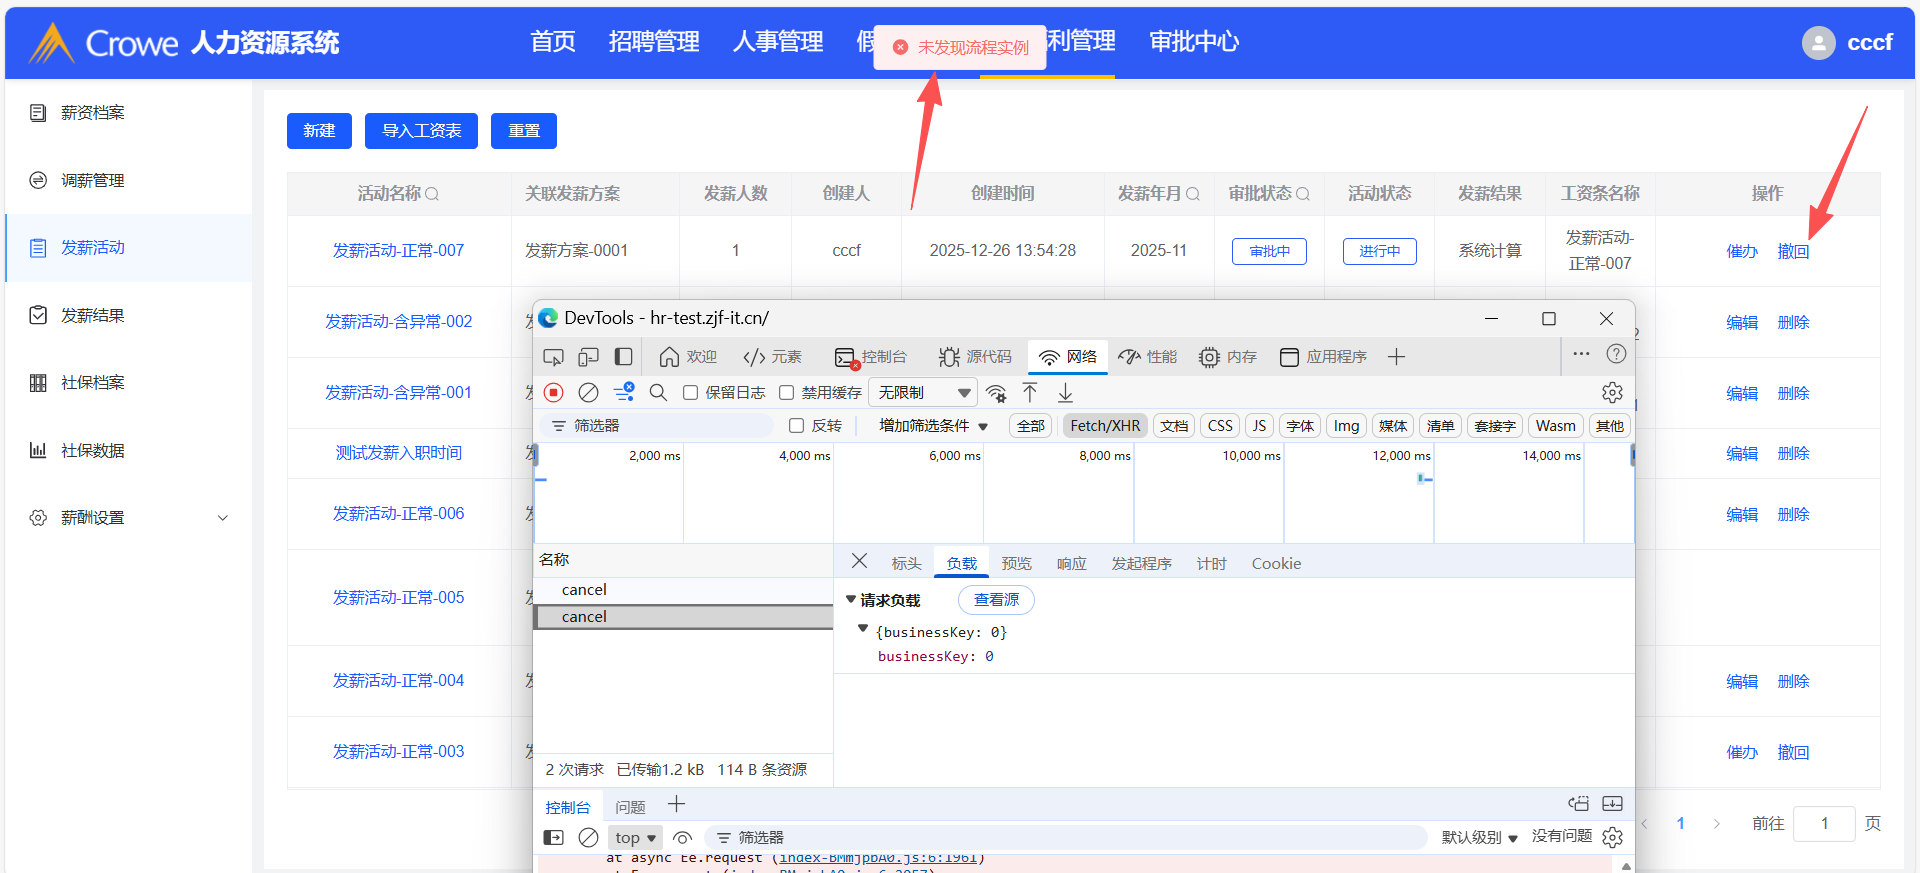The width and height of the screenshot is (1920, 873).
Task: Enable the 保留日志 checkbox
Action: point(690,393)
